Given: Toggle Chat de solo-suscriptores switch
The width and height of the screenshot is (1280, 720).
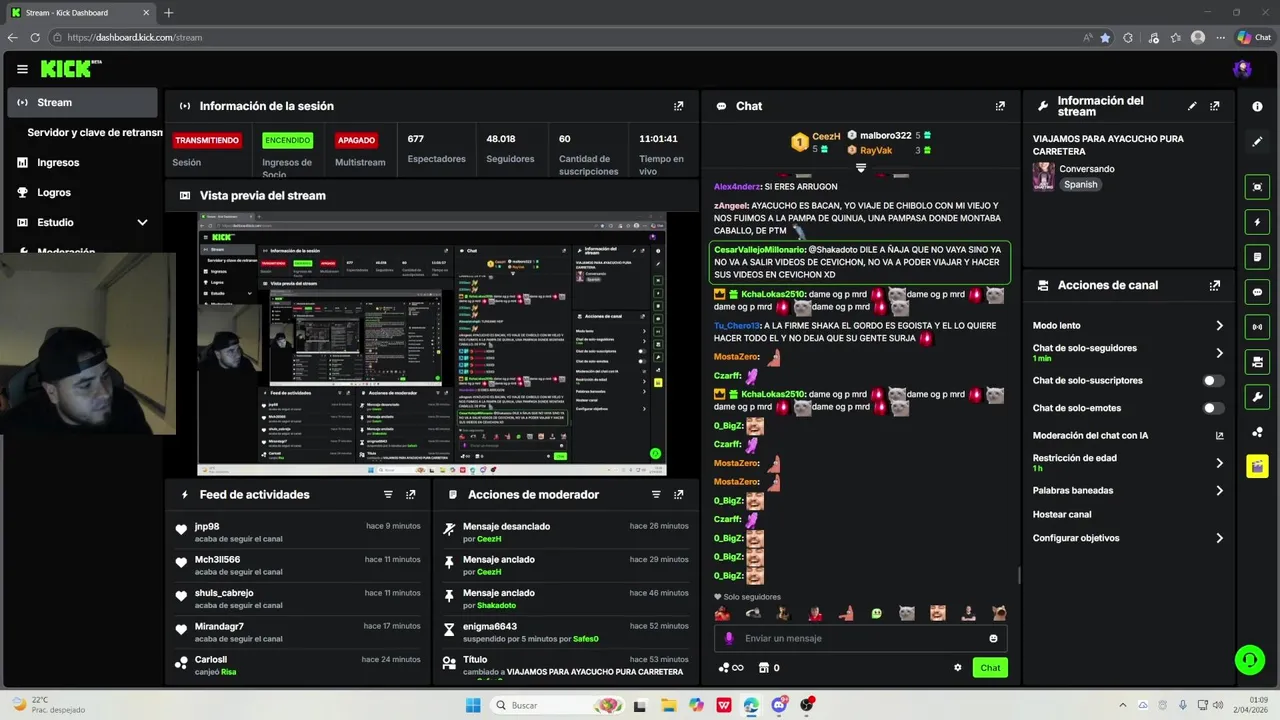Looking at the screenshot, I should tap(1213, 381).
